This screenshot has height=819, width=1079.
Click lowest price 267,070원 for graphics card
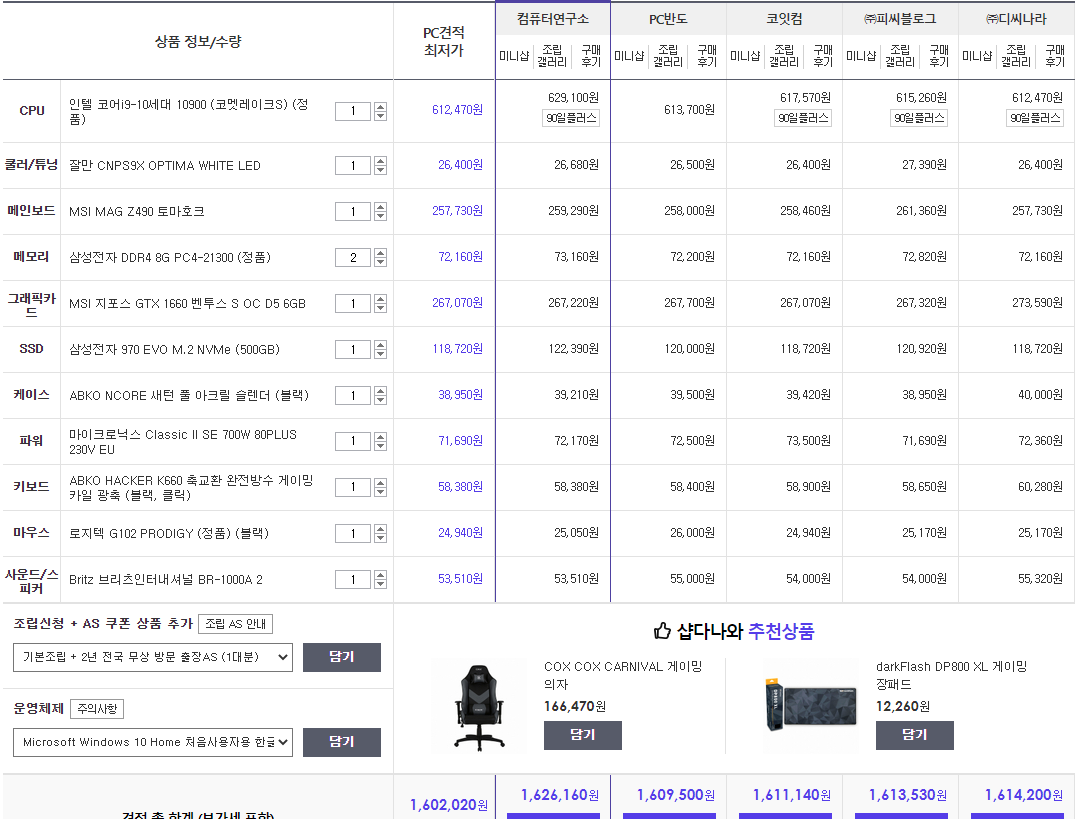[x=457, y=303]
